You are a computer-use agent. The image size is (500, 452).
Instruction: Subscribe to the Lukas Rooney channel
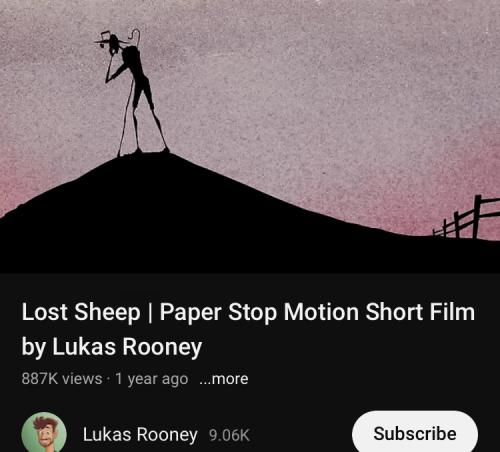(x=415, y=433)
